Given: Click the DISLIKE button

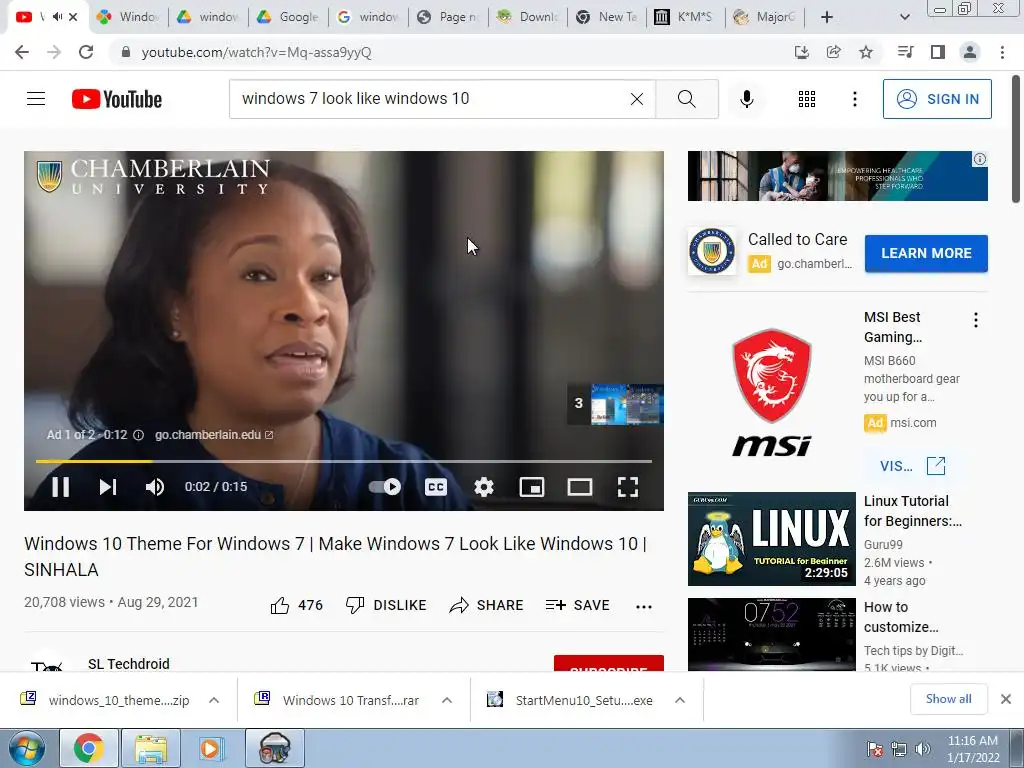Looking at the screenshot, I should click(386, 605).
